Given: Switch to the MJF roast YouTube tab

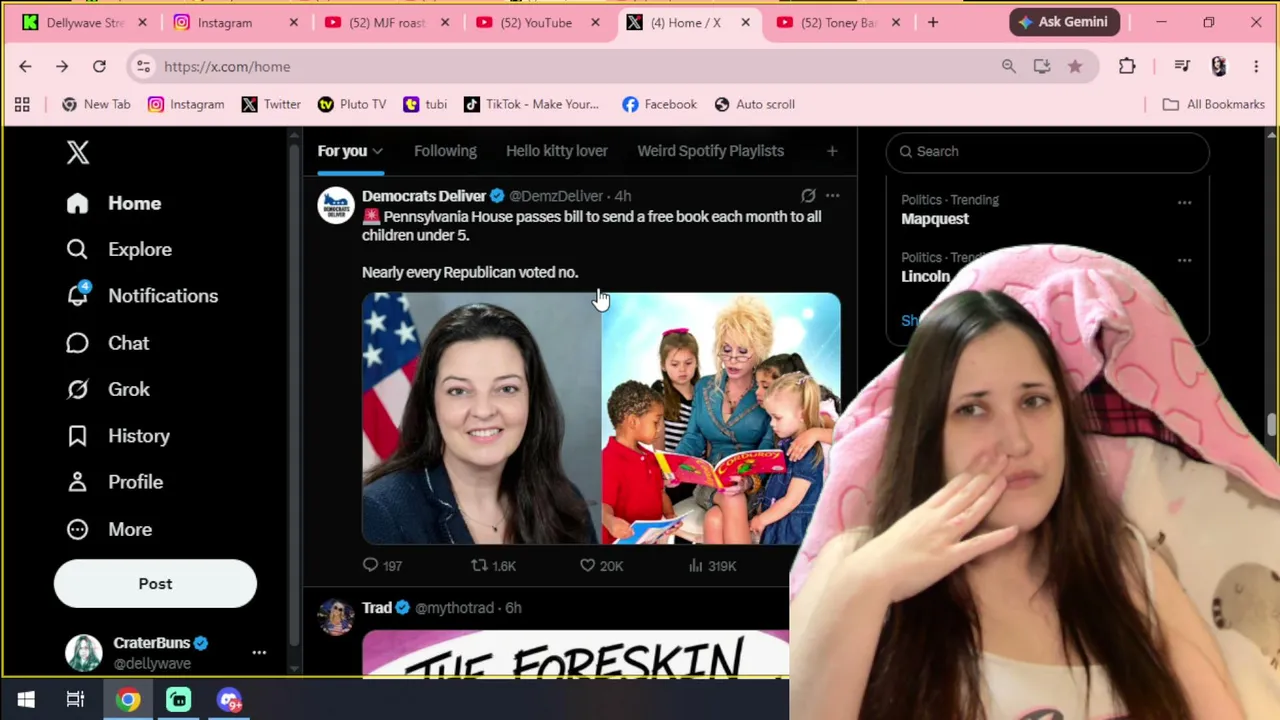Looking at the screenshot, I should pyautogui.click(x=386, y=22).
